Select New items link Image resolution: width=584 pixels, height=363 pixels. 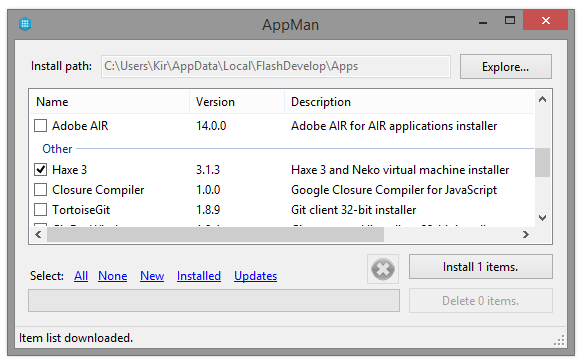coord(152,276)
